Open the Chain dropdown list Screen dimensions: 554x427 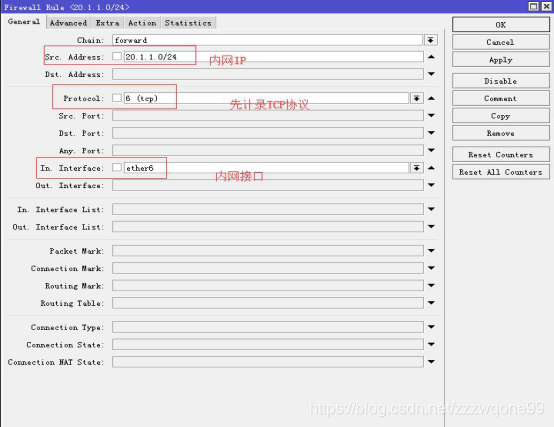tap(431, 40)
